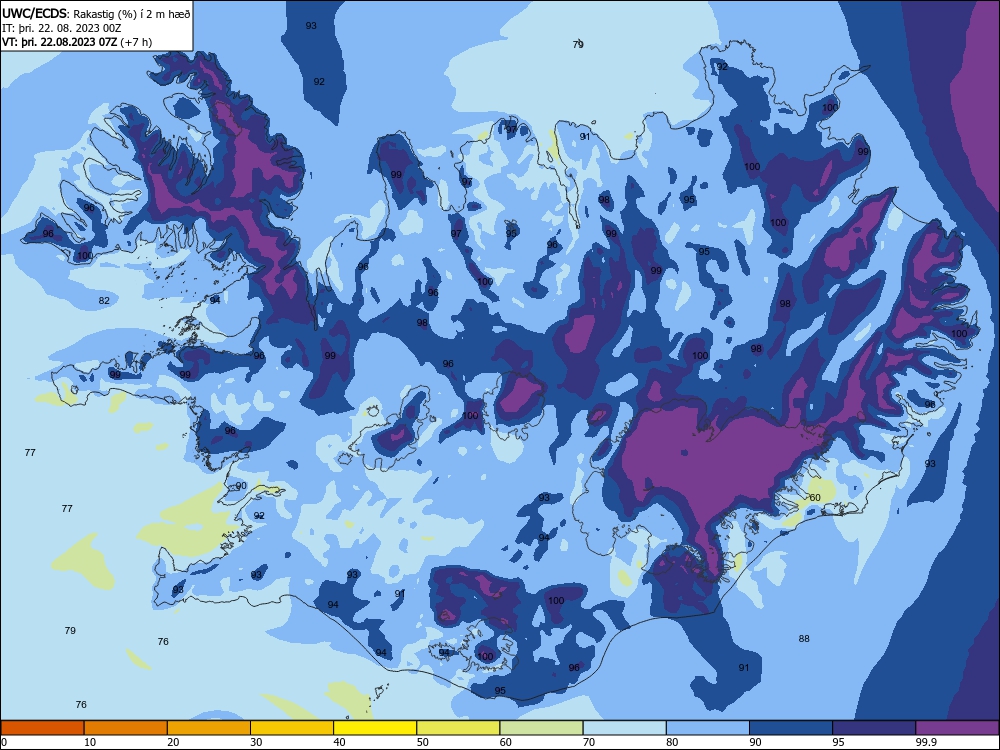Click the dark orange 0–10 legend swatch
Viewport: 1000px width, 750px height.
click(42, 728)
